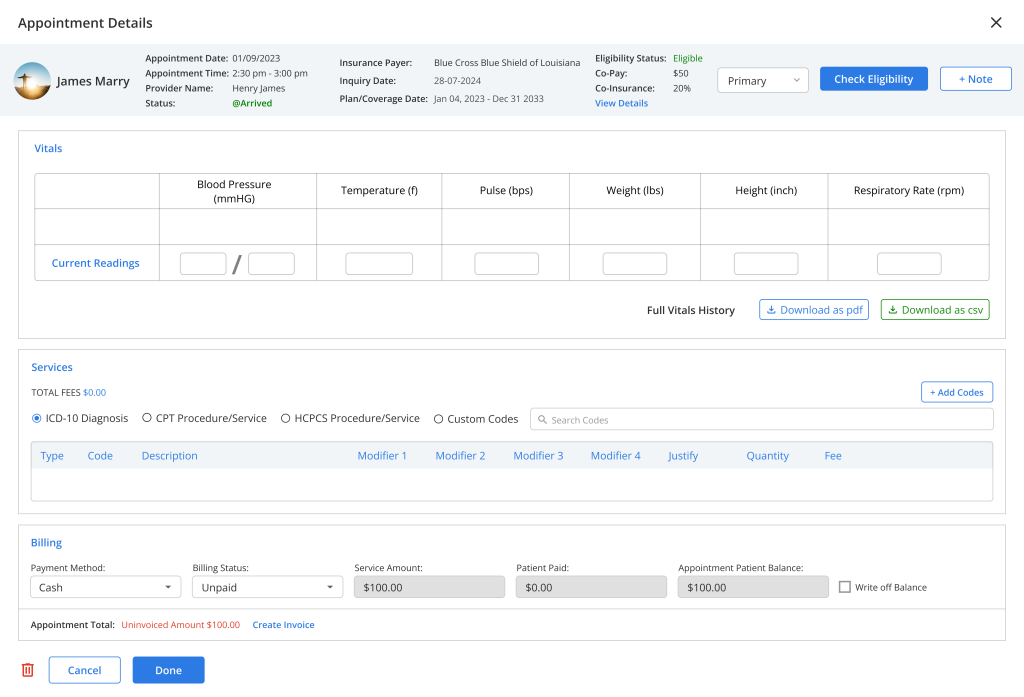The height and width of the screenshot is (697, 1024).
Task: Expand the Payment Method dropdown
Action: [x=105, y=587]
